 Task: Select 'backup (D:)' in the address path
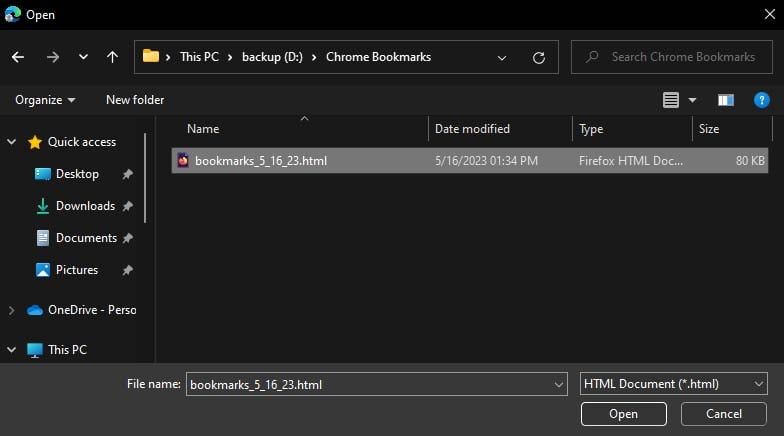pos(272,57)
